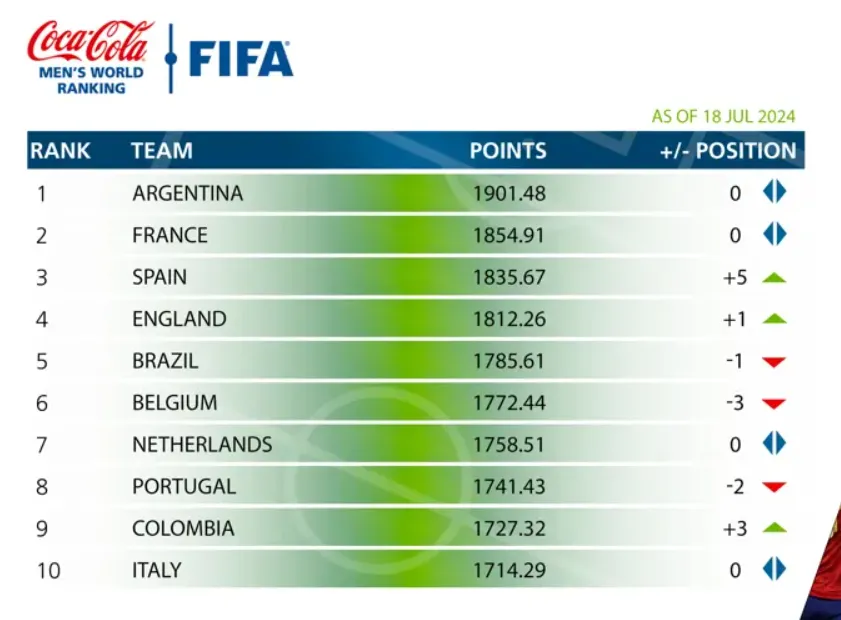Click the Men's World Ranking title text

90,80
